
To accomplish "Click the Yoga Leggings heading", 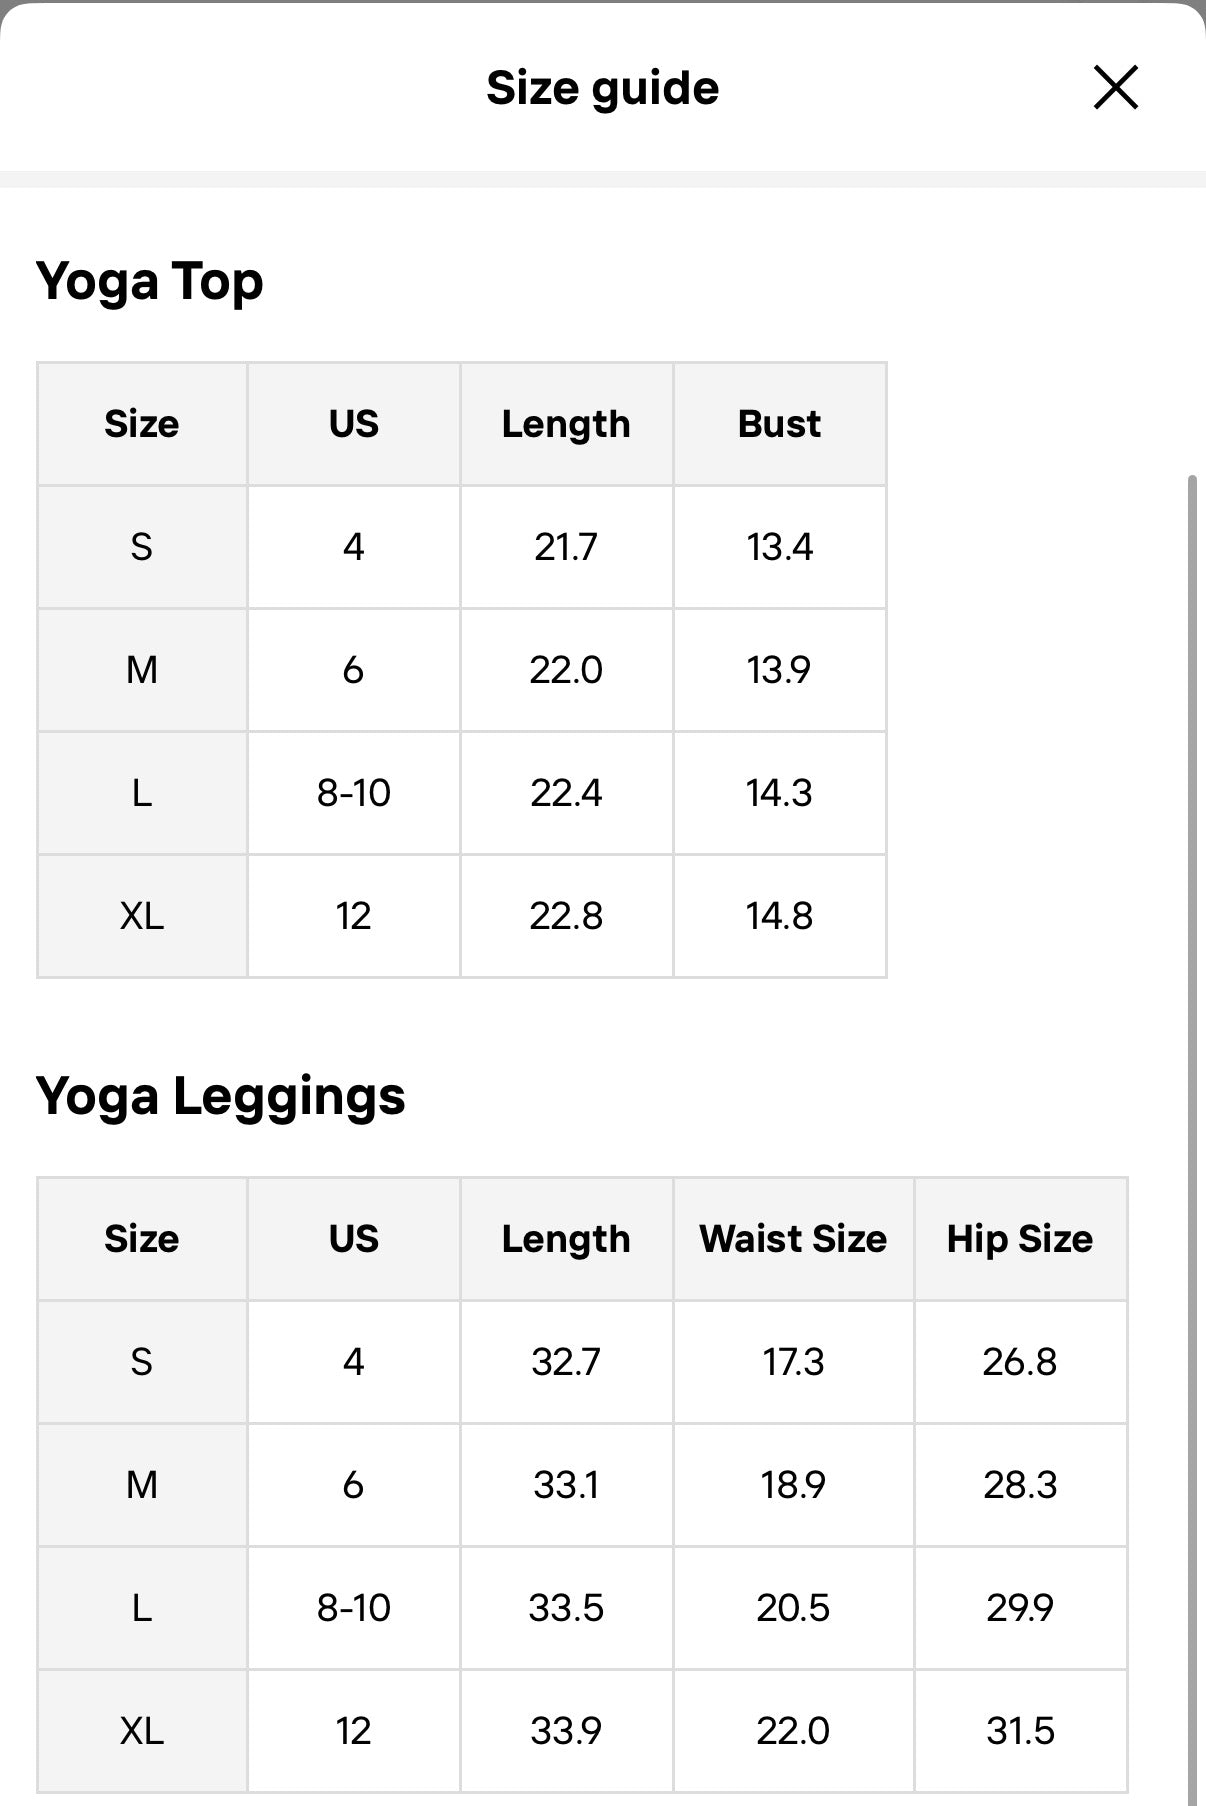I will coord(221,1096).
